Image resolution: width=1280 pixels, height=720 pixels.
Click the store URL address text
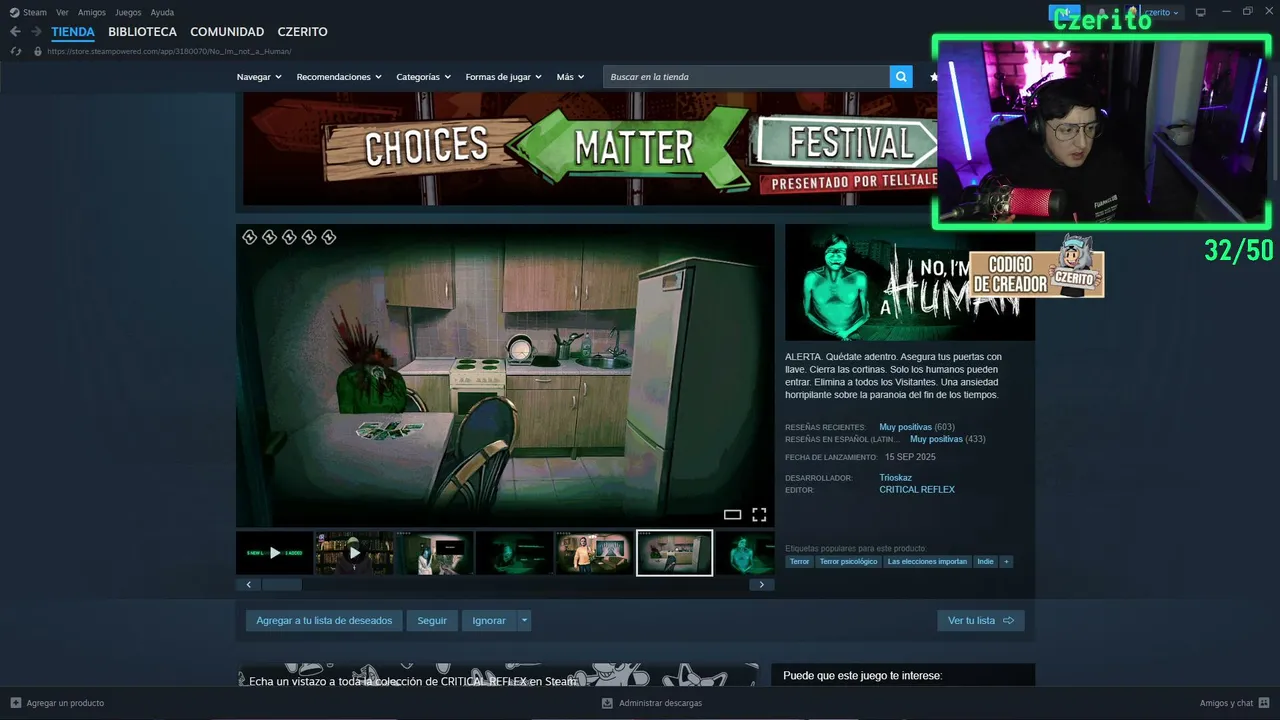point(169,51)
